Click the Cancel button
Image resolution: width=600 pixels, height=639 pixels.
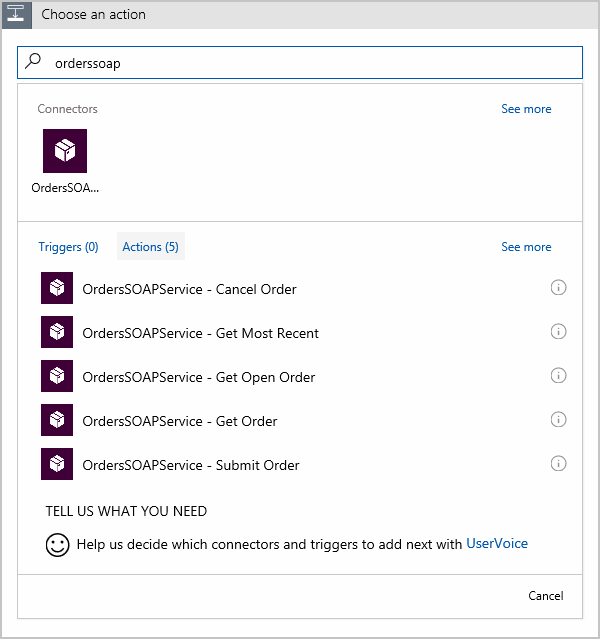[x=546, y=596]
